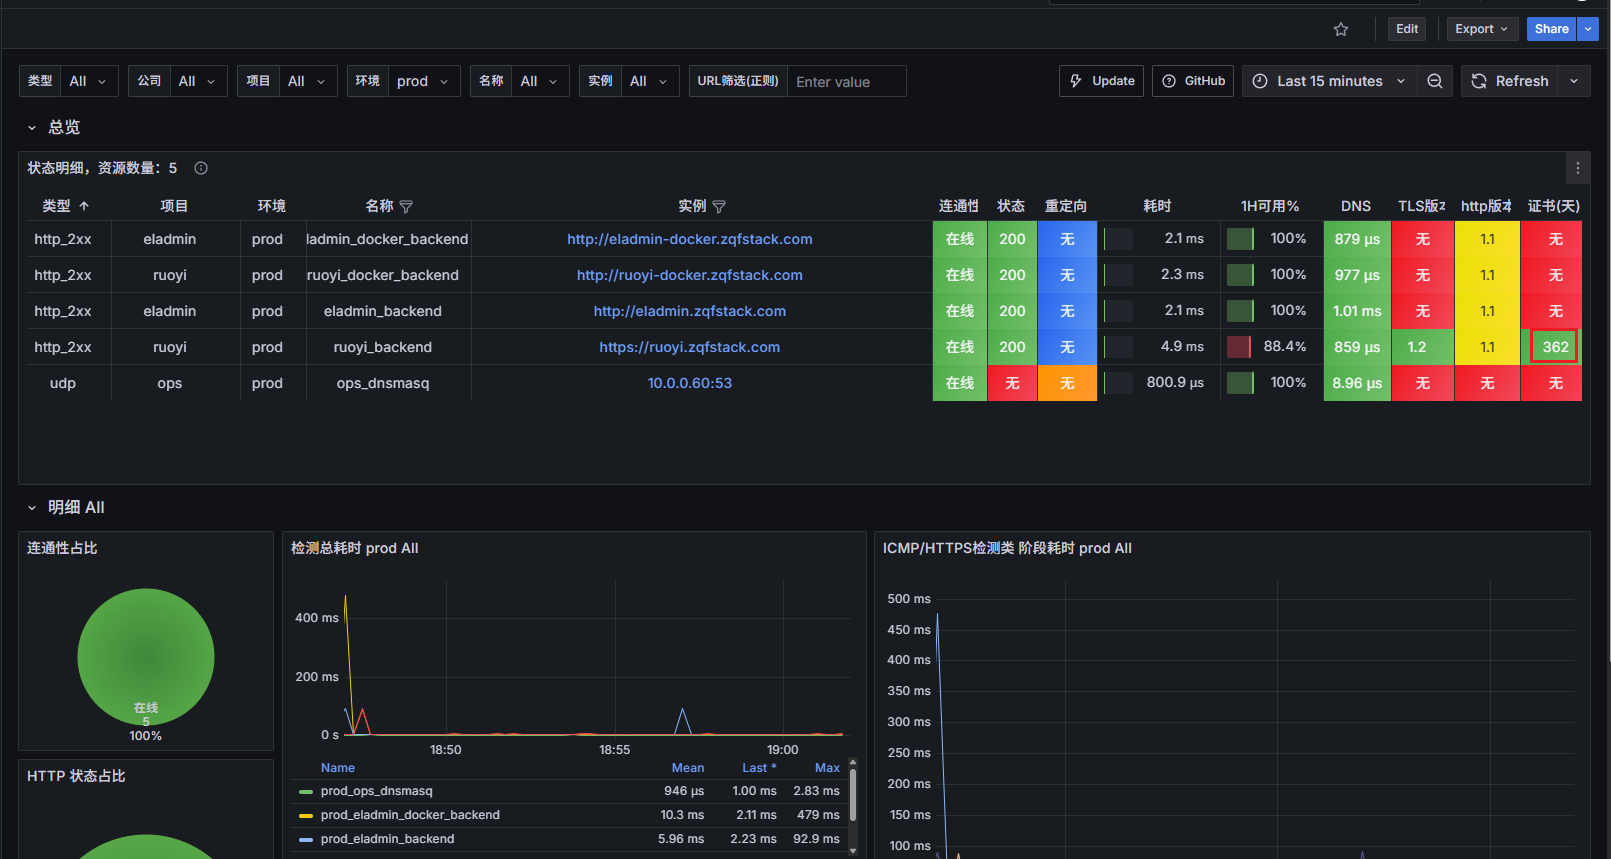Open the Last 15 minutes time picker
1611x859 pixels.
tap(1329, 81)
